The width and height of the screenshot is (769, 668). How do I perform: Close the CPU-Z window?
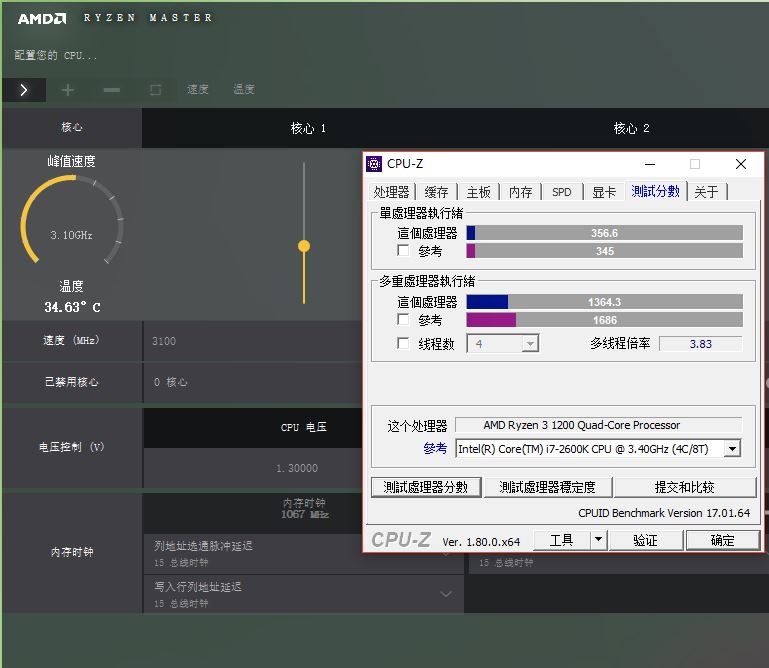coord(741,164)
